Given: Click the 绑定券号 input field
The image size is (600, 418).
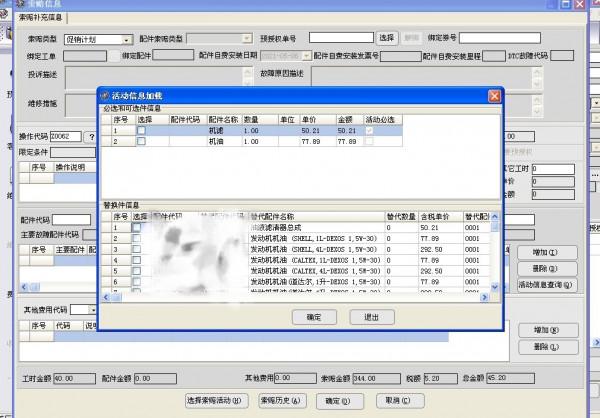Looking at the screenshot, I should click(x=500, y=38).
